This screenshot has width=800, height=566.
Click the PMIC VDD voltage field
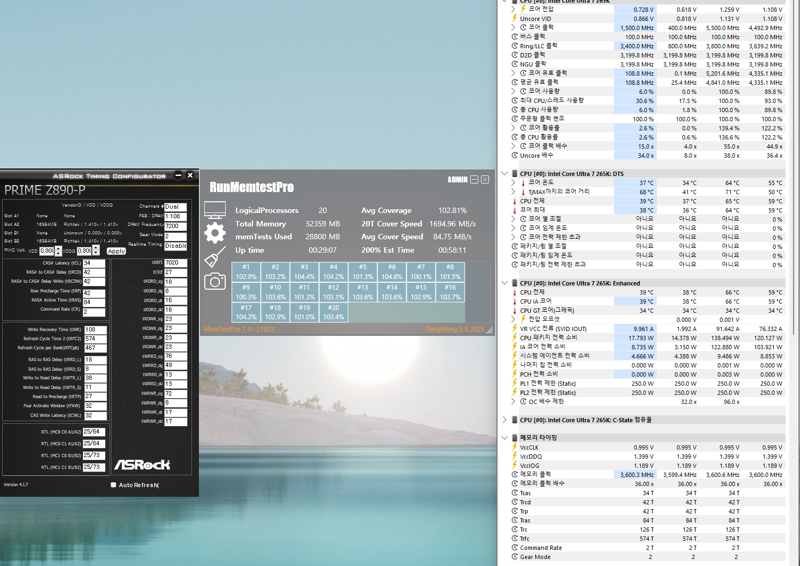pos(47,251)
